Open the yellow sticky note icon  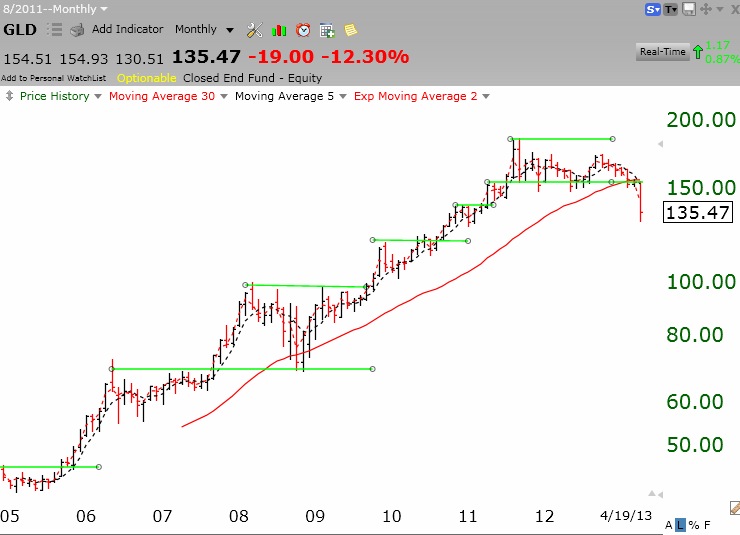(349, 30)
